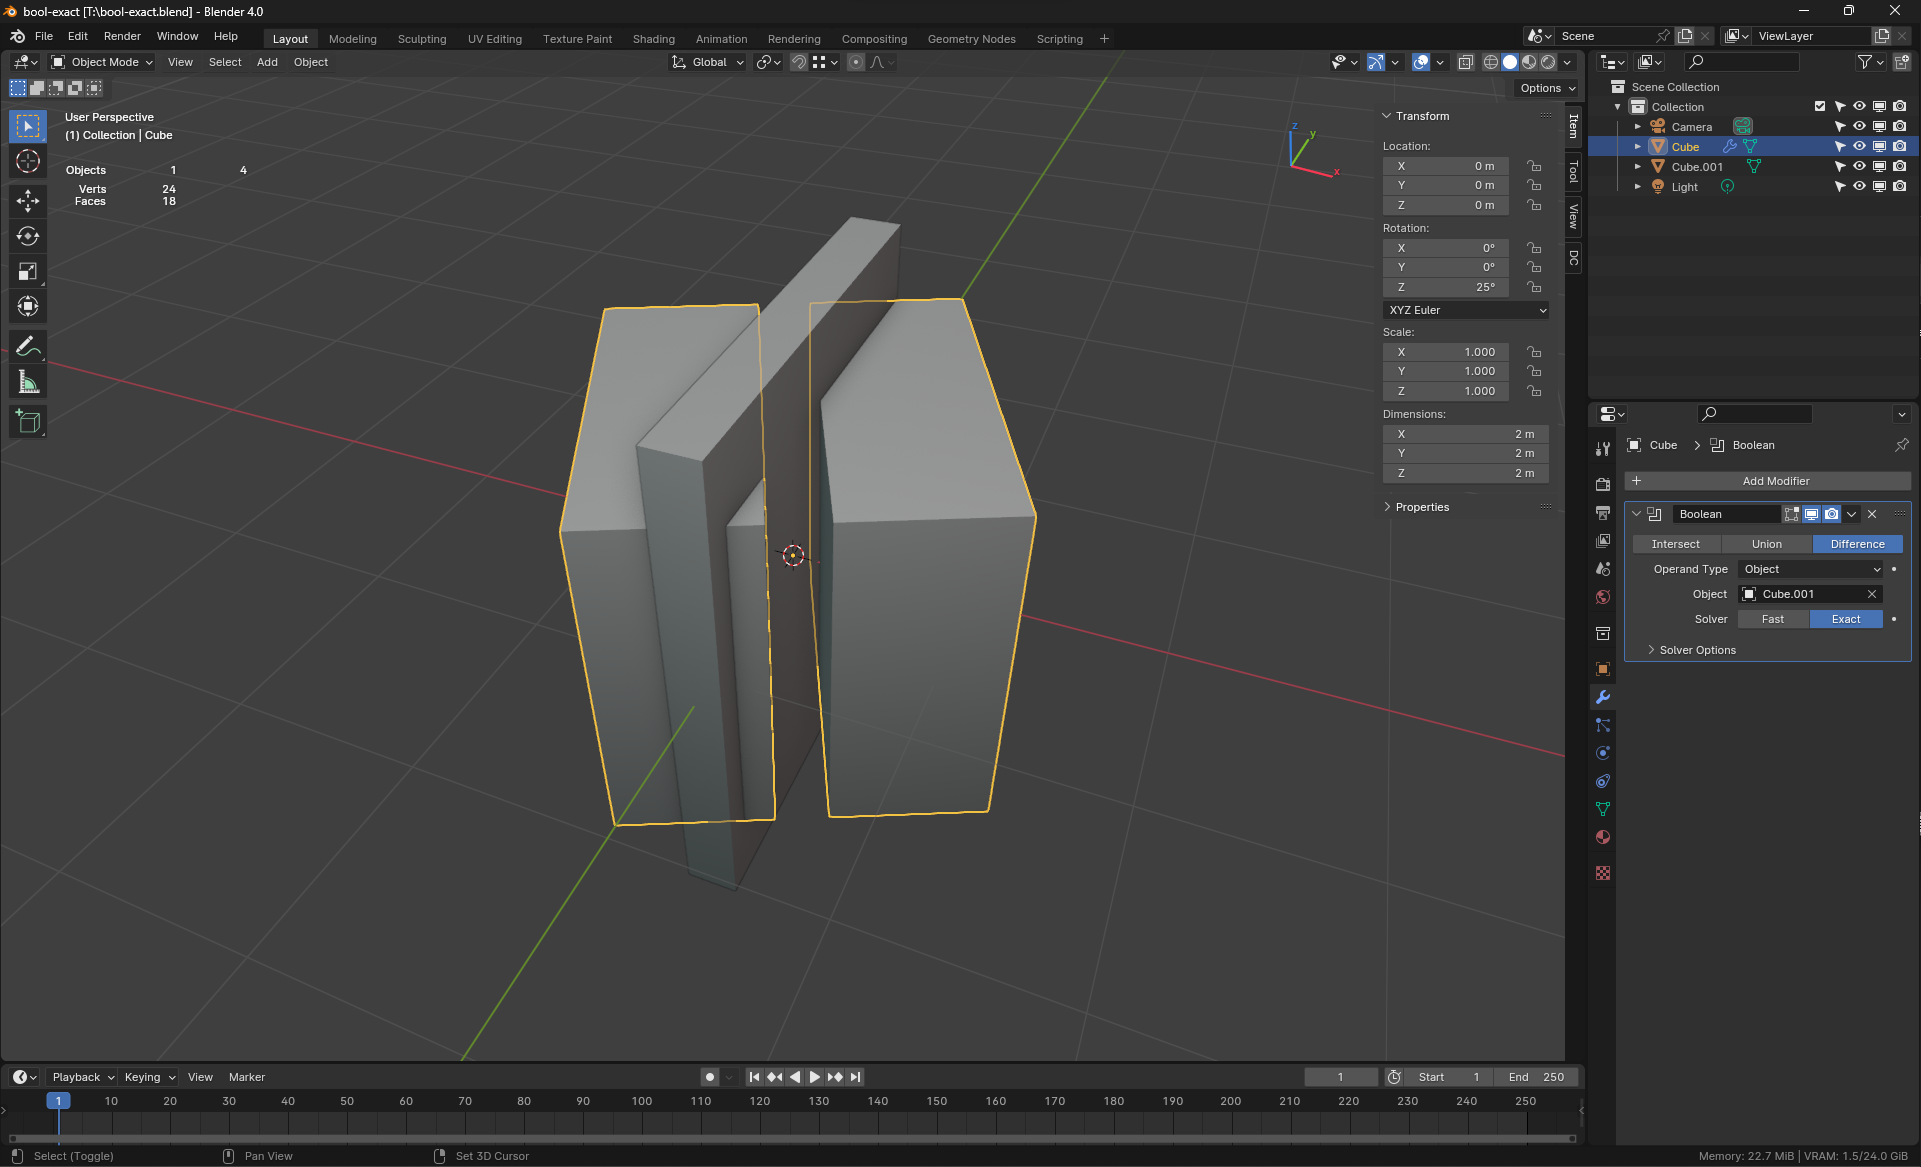Open the Object Constraints properties tab
This screenshot has height=1167, width=1921.
pos(1603,781)
